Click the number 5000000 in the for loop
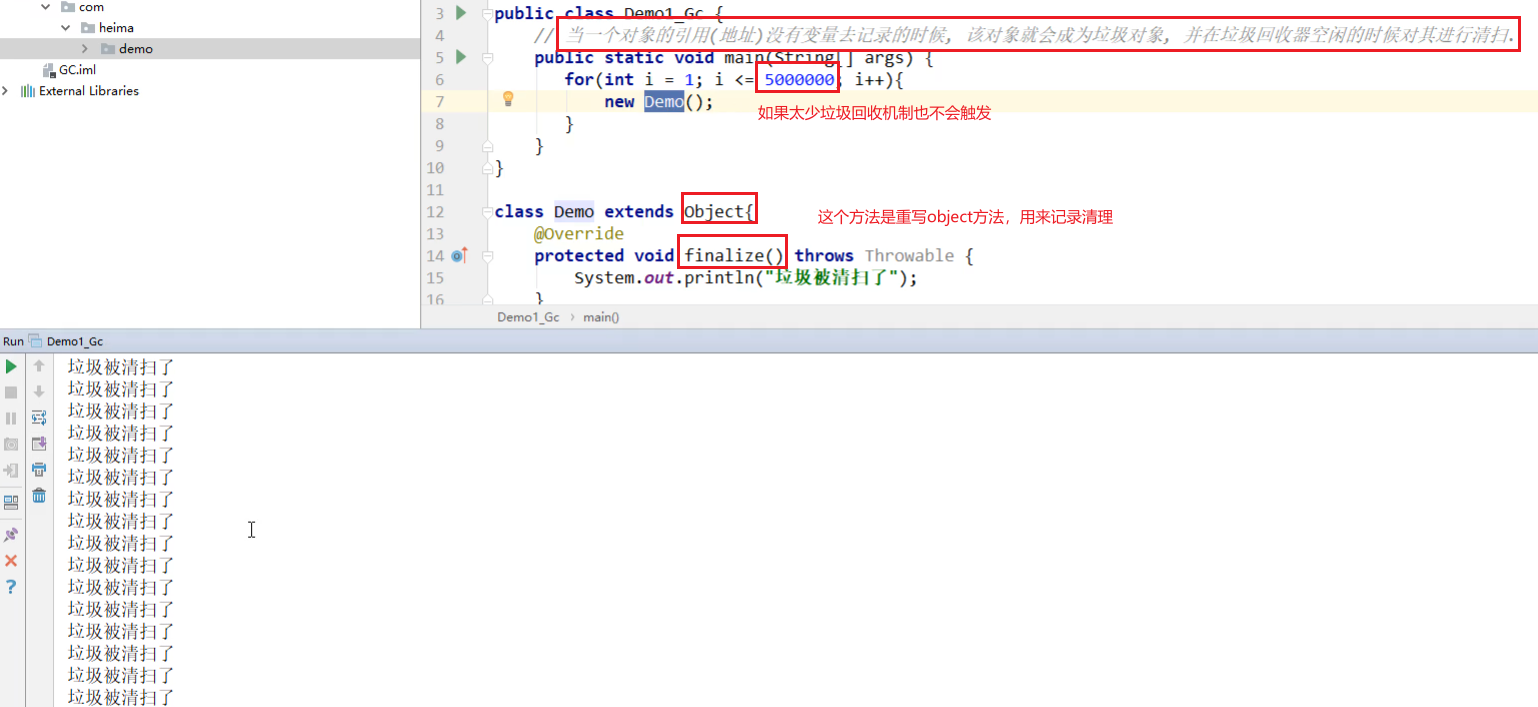Image resolution: width=1538 pixels, height=707 pixels. (799, 80)
